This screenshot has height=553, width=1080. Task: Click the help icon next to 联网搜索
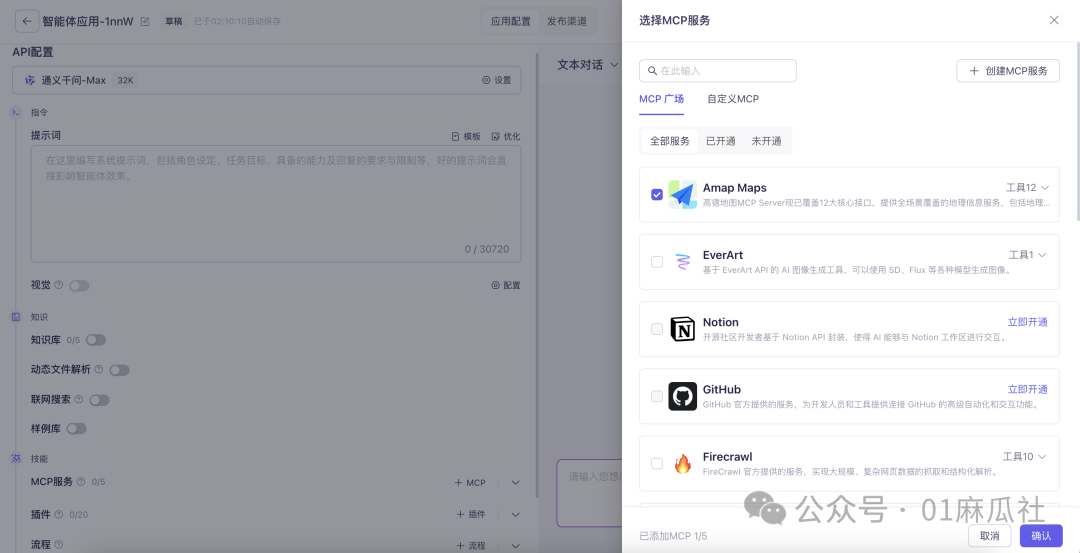(x=79, y=399)
